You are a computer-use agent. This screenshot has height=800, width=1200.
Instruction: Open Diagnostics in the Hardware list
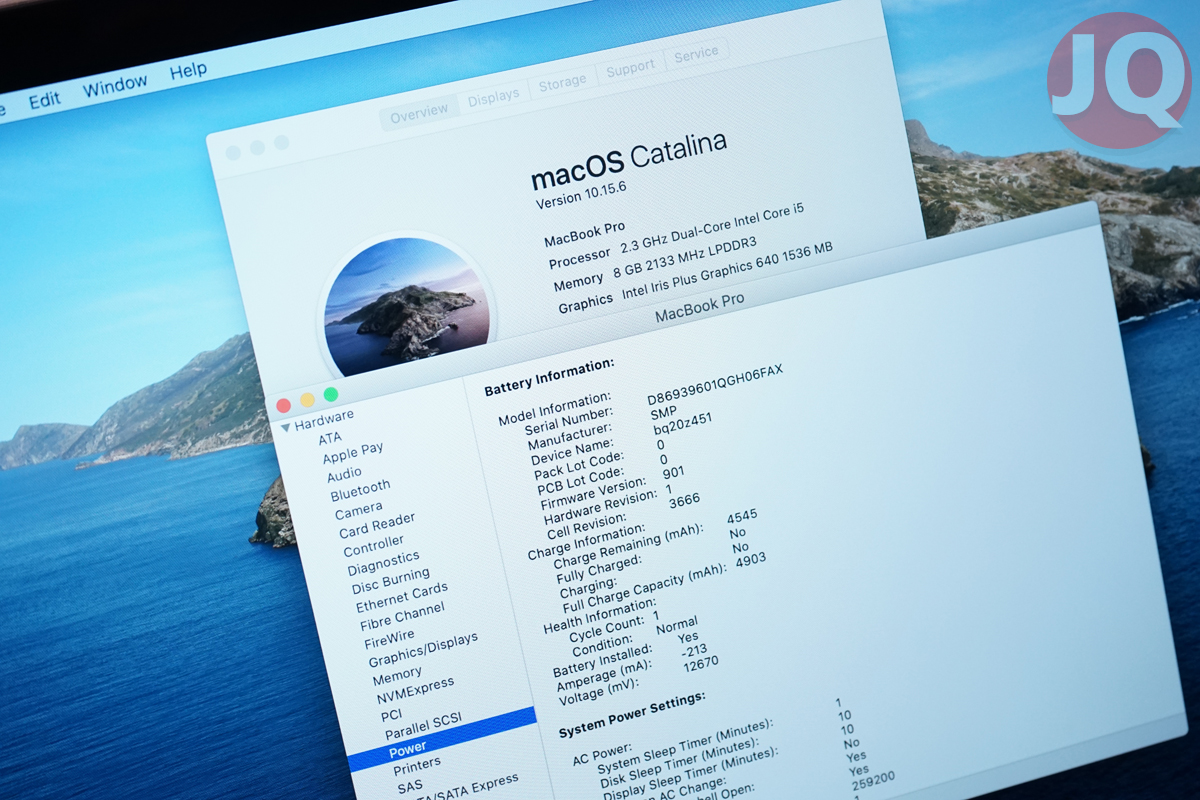(x=384, y=563)
